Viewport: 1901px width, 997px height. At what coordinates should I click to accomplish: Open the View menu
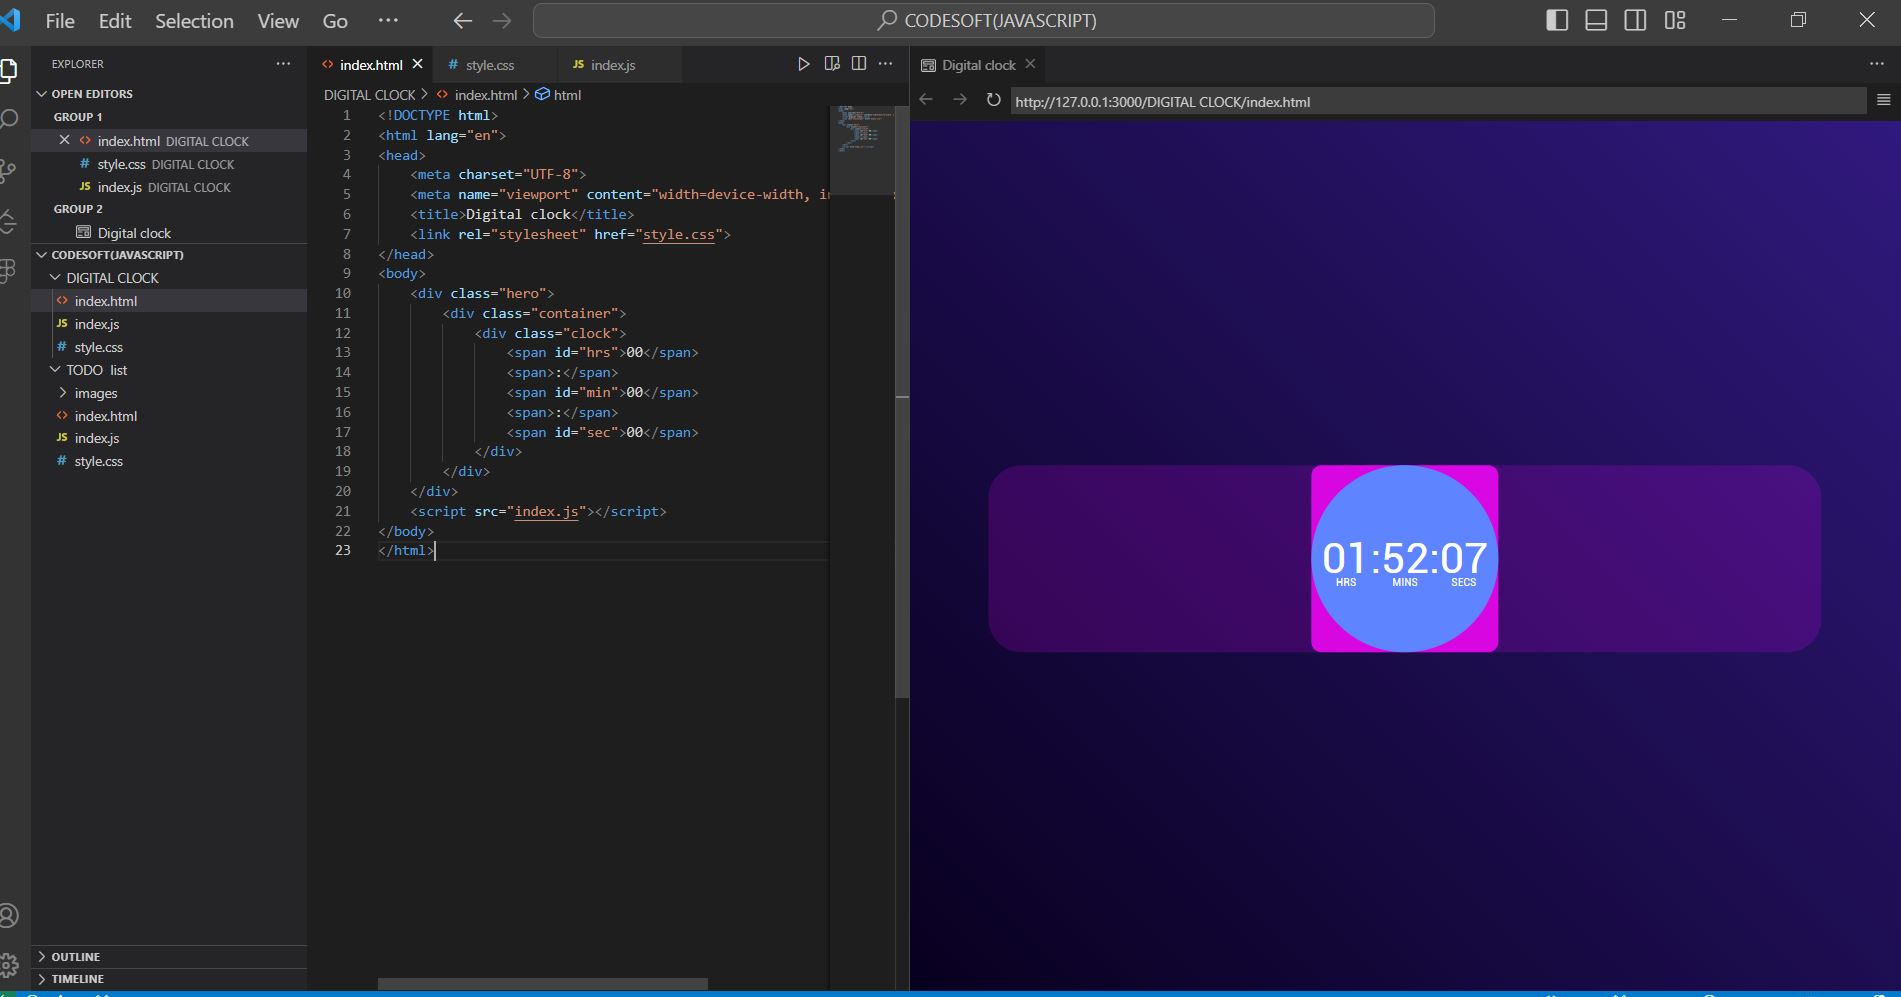pyautogui.click(x=278, y=21)
